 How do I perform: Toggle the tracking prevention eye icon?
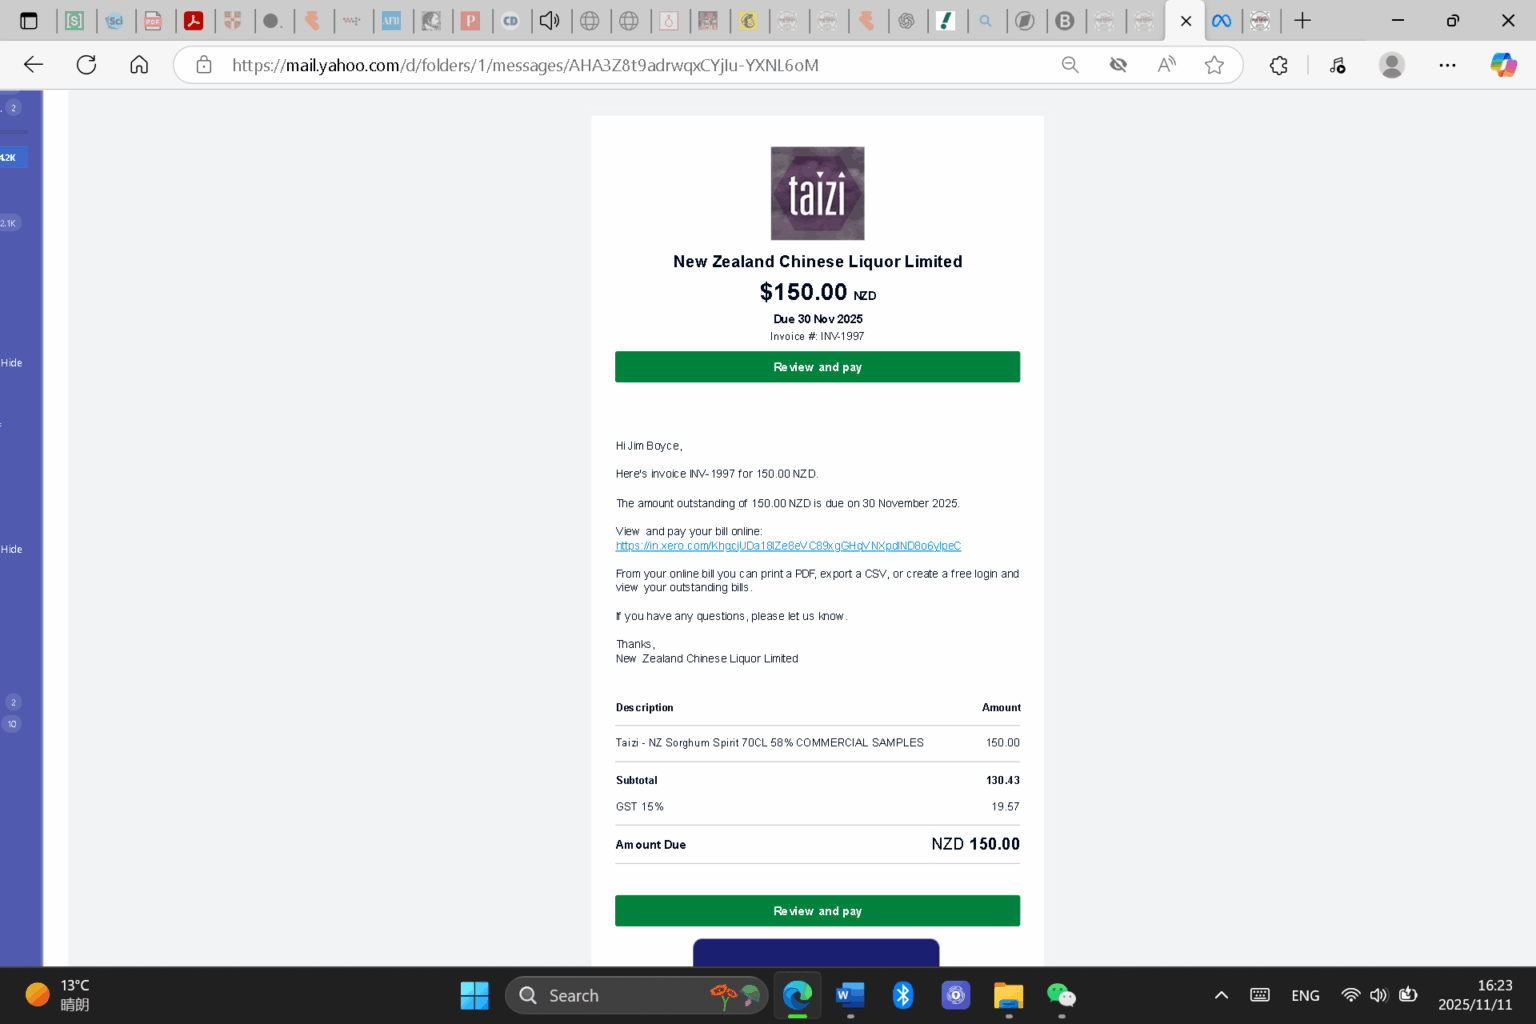[1118, 65]
